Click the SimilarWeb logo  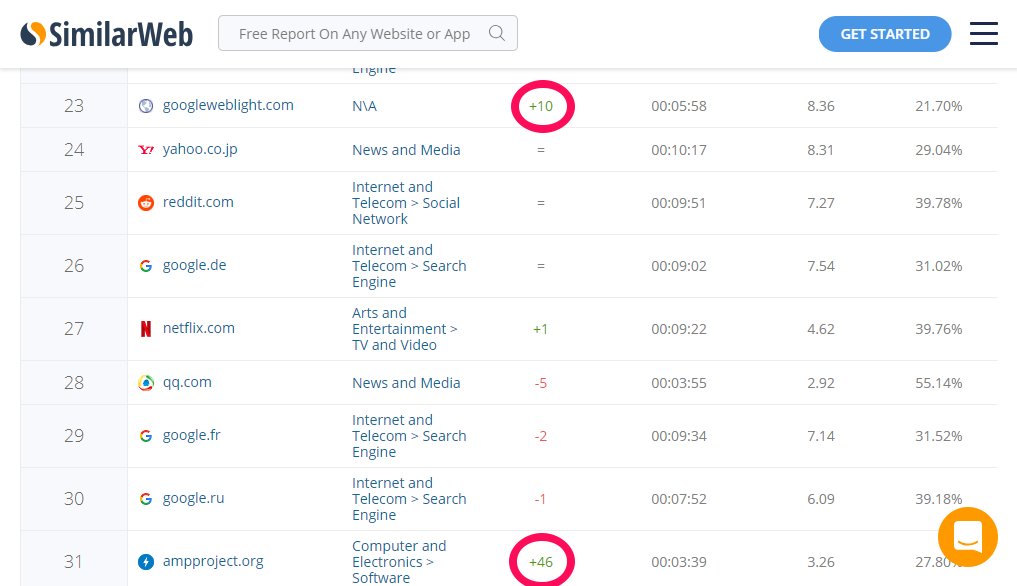click(106, 34)
